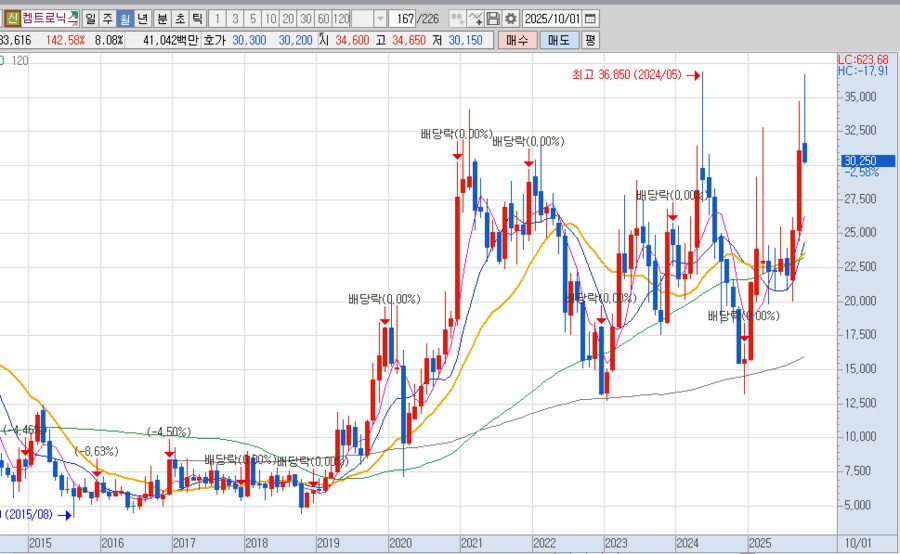Select the minute (분) chart tab
Image resolution: width=900 pixels, height=554 pixels.
[x=162, y=19]
